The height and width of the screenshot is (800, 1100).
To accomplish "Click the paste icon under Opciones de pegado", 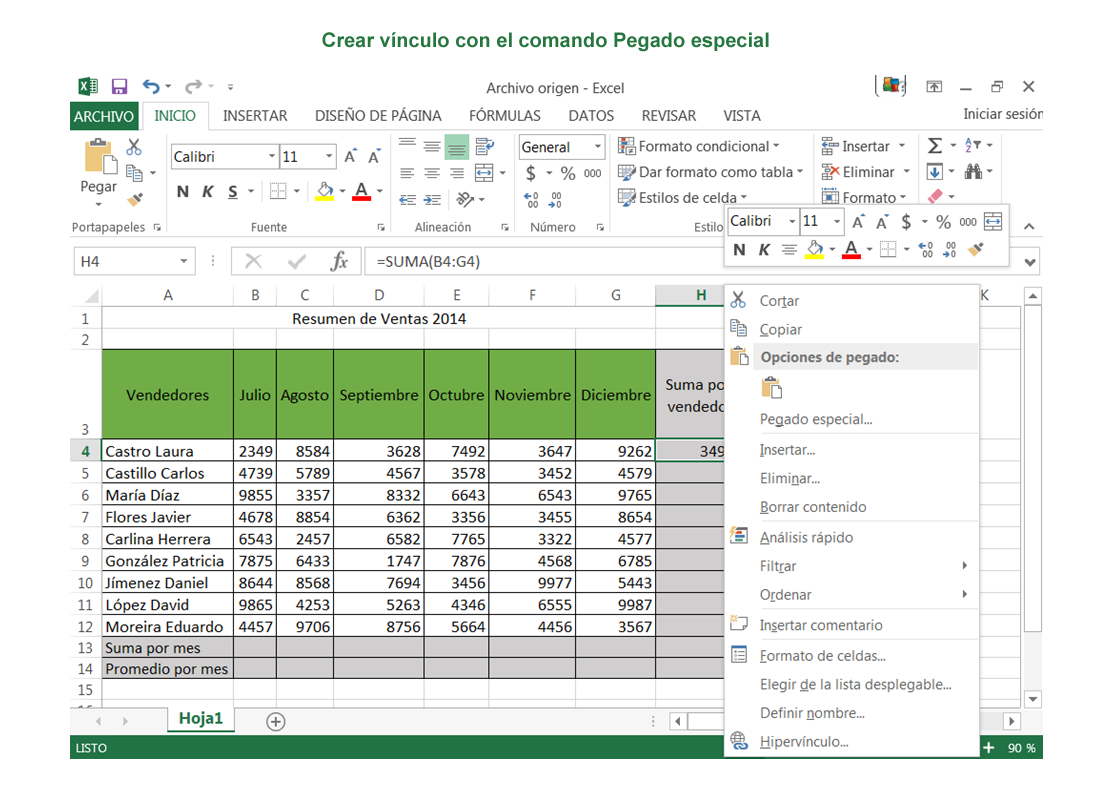I will 772,388.
